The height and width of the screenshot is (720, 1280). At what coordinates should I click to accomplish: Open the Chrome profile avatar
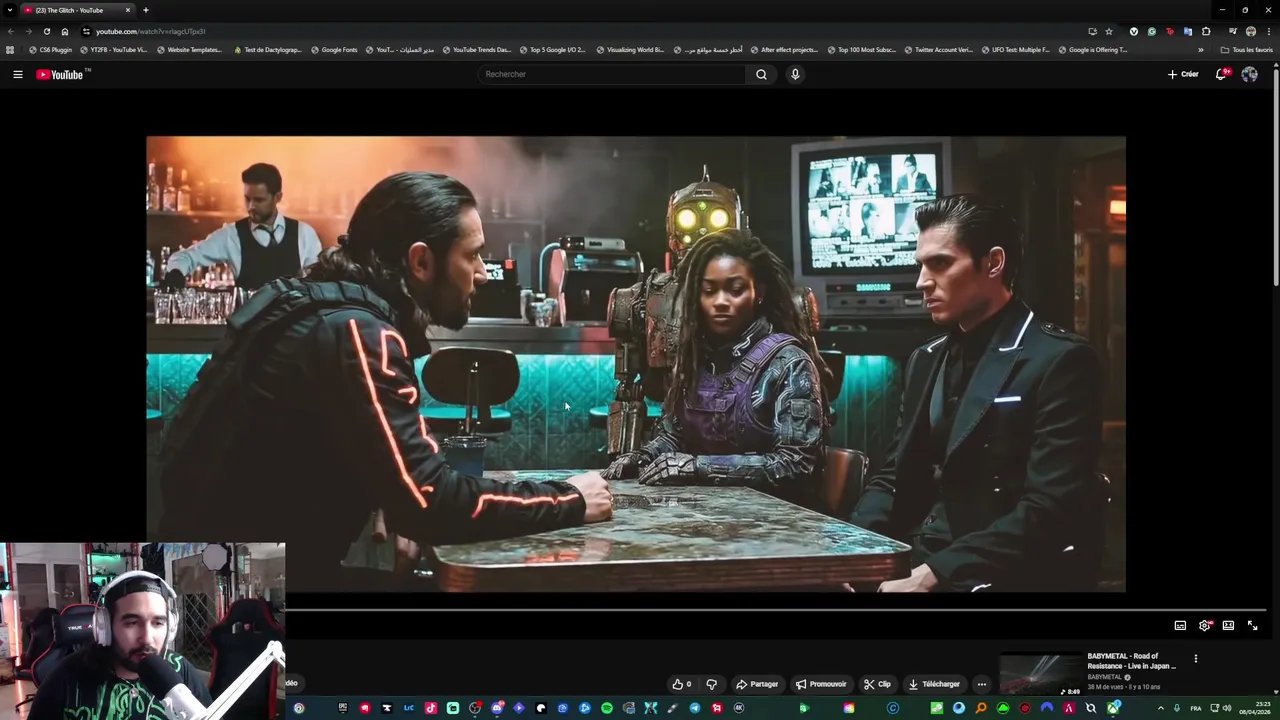(1251, 31)
